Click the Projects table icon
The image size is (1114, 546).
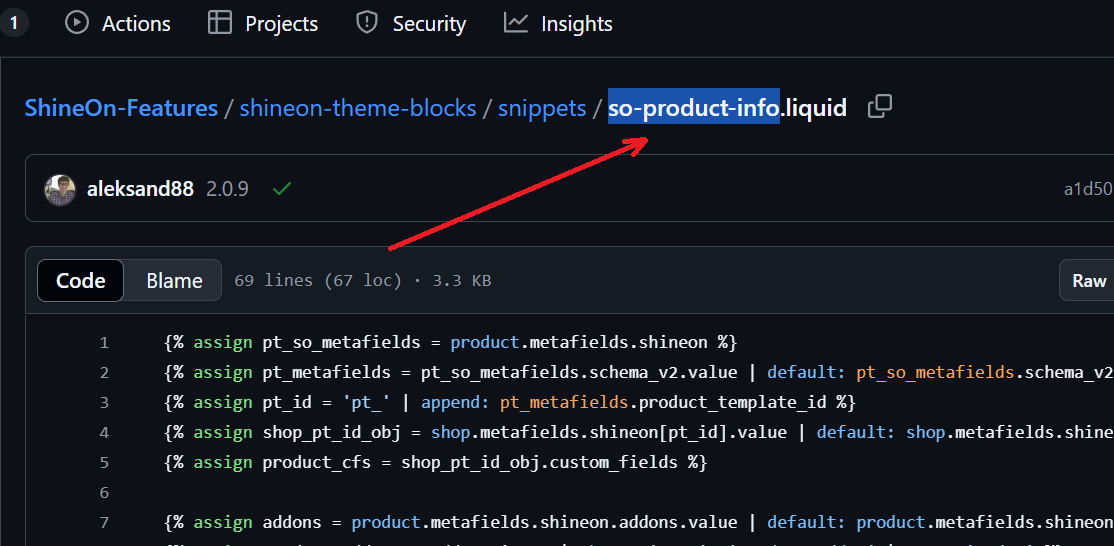tap(220, 23)
